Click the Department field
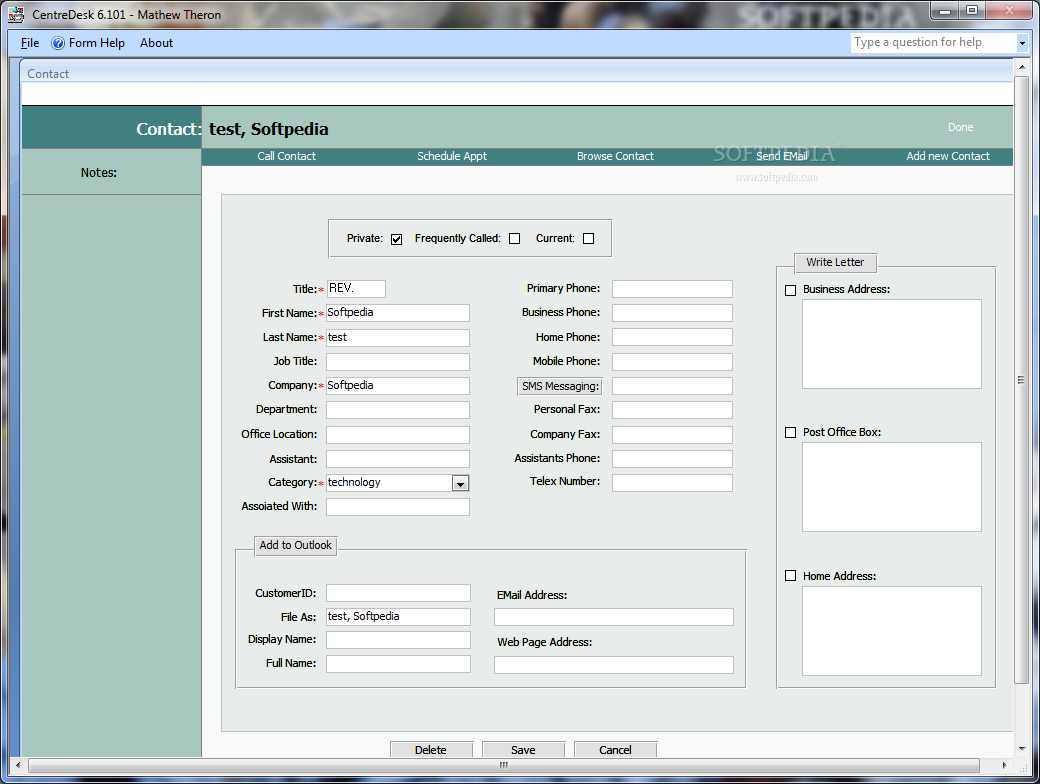This screenshot has width=1040, height=784. point(398,410)
